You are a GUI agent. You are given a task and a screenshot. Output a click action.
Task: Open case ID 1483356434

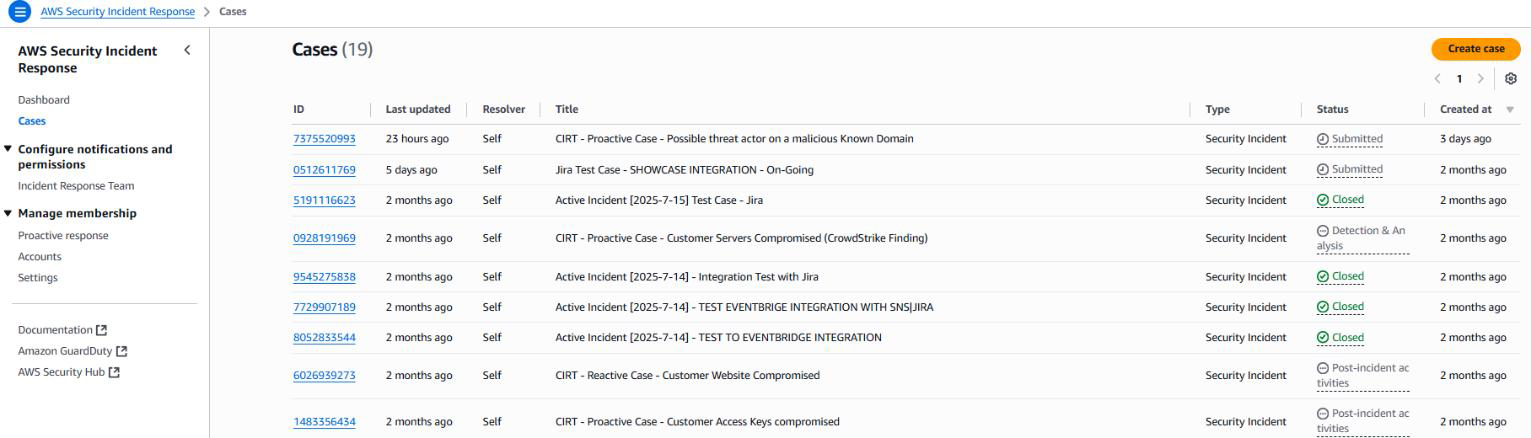coord(324,422)
